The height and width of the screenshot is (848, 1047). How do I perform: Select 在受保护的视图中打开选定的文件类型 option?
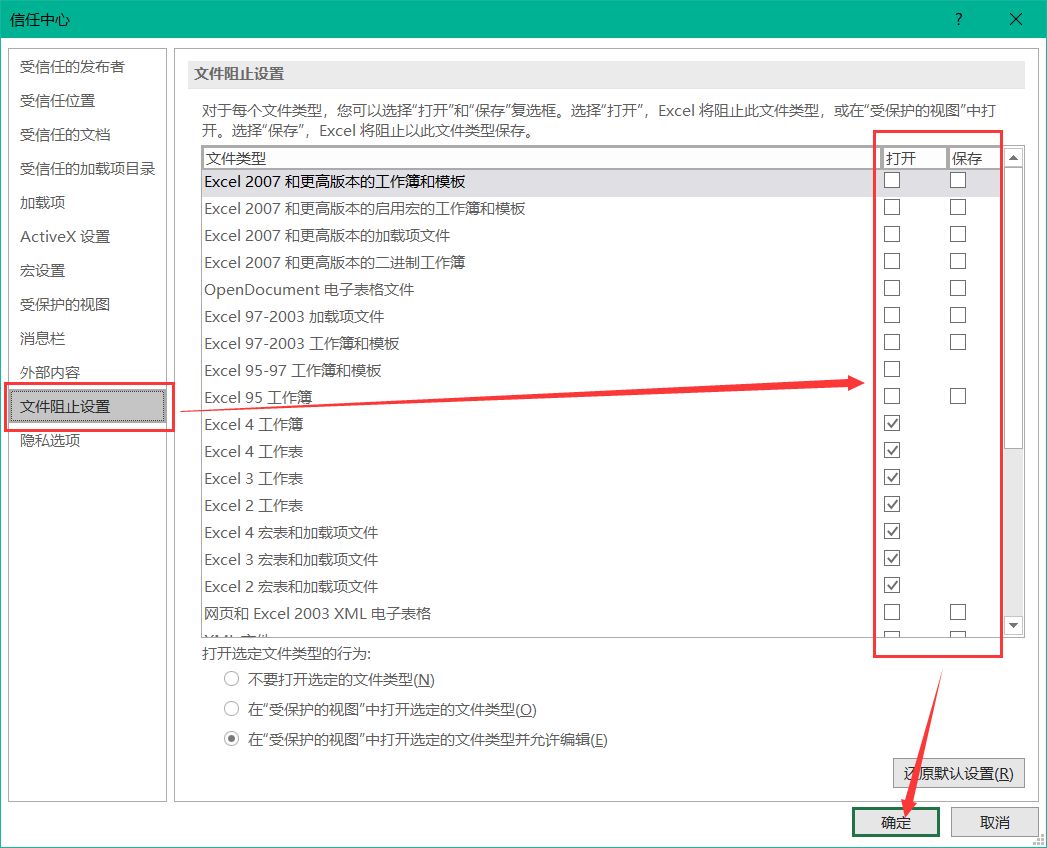pyautogui.click(x=231, y=708)
